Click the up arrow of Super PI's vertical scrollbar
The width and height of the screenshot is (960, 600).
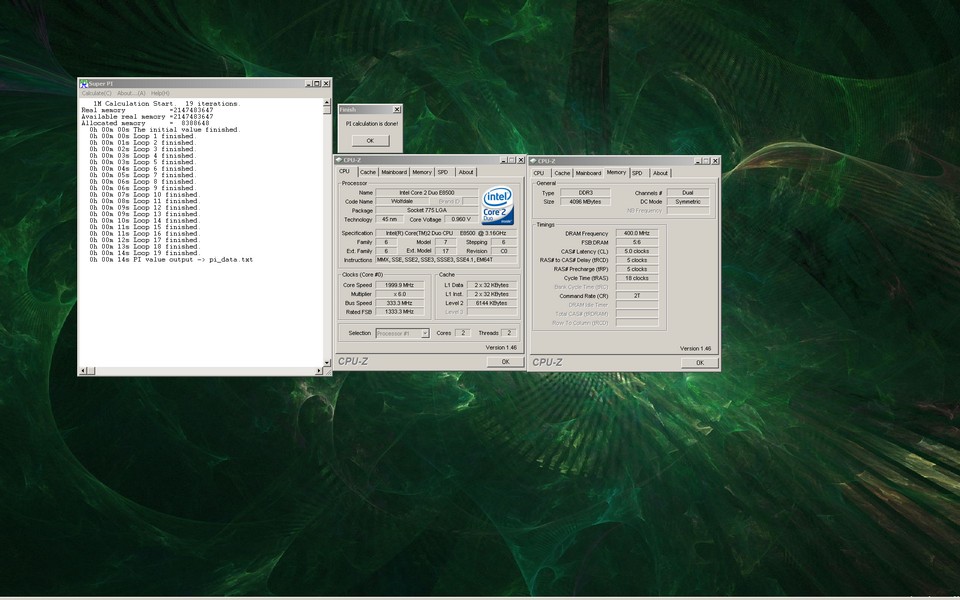click(x=326, y=102)
